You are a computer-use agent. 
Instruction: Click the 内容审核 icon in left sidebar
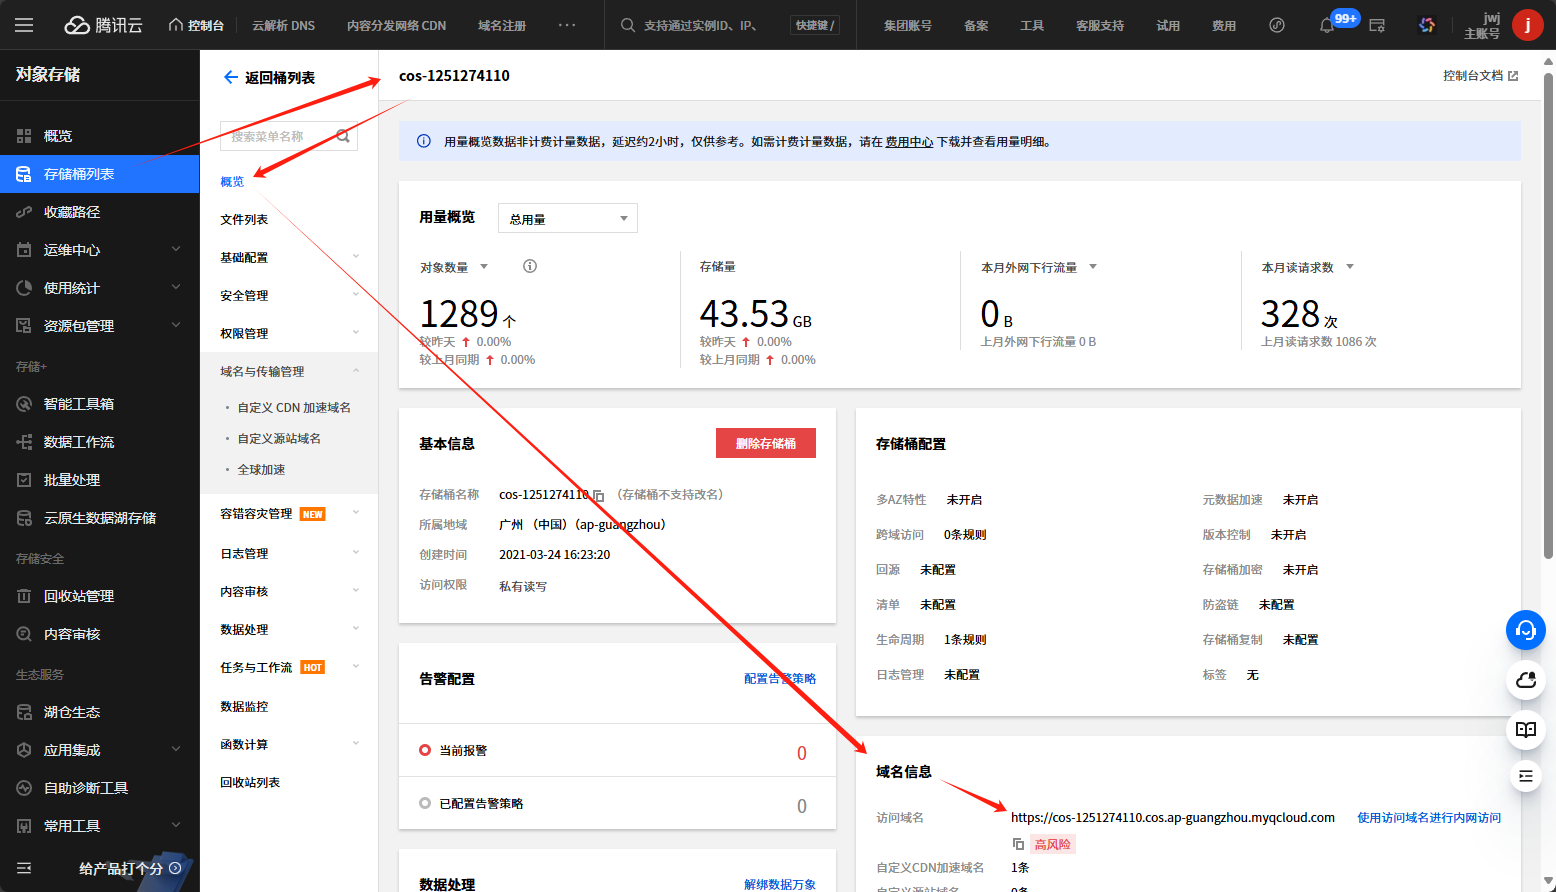tap(24, 634)
